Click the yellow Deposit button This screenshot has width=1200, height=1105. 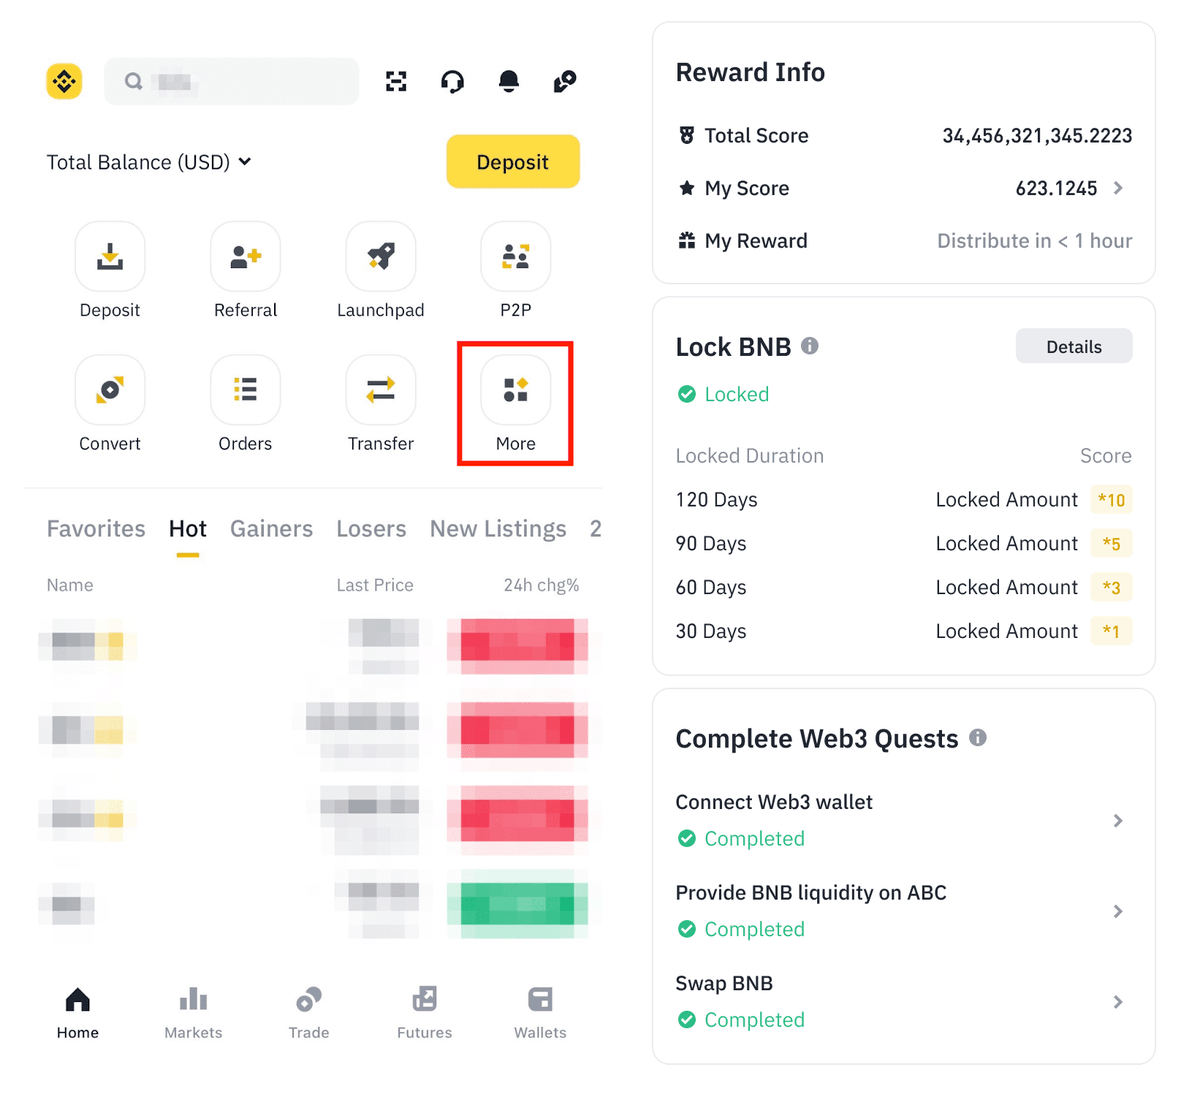[513, 162]
